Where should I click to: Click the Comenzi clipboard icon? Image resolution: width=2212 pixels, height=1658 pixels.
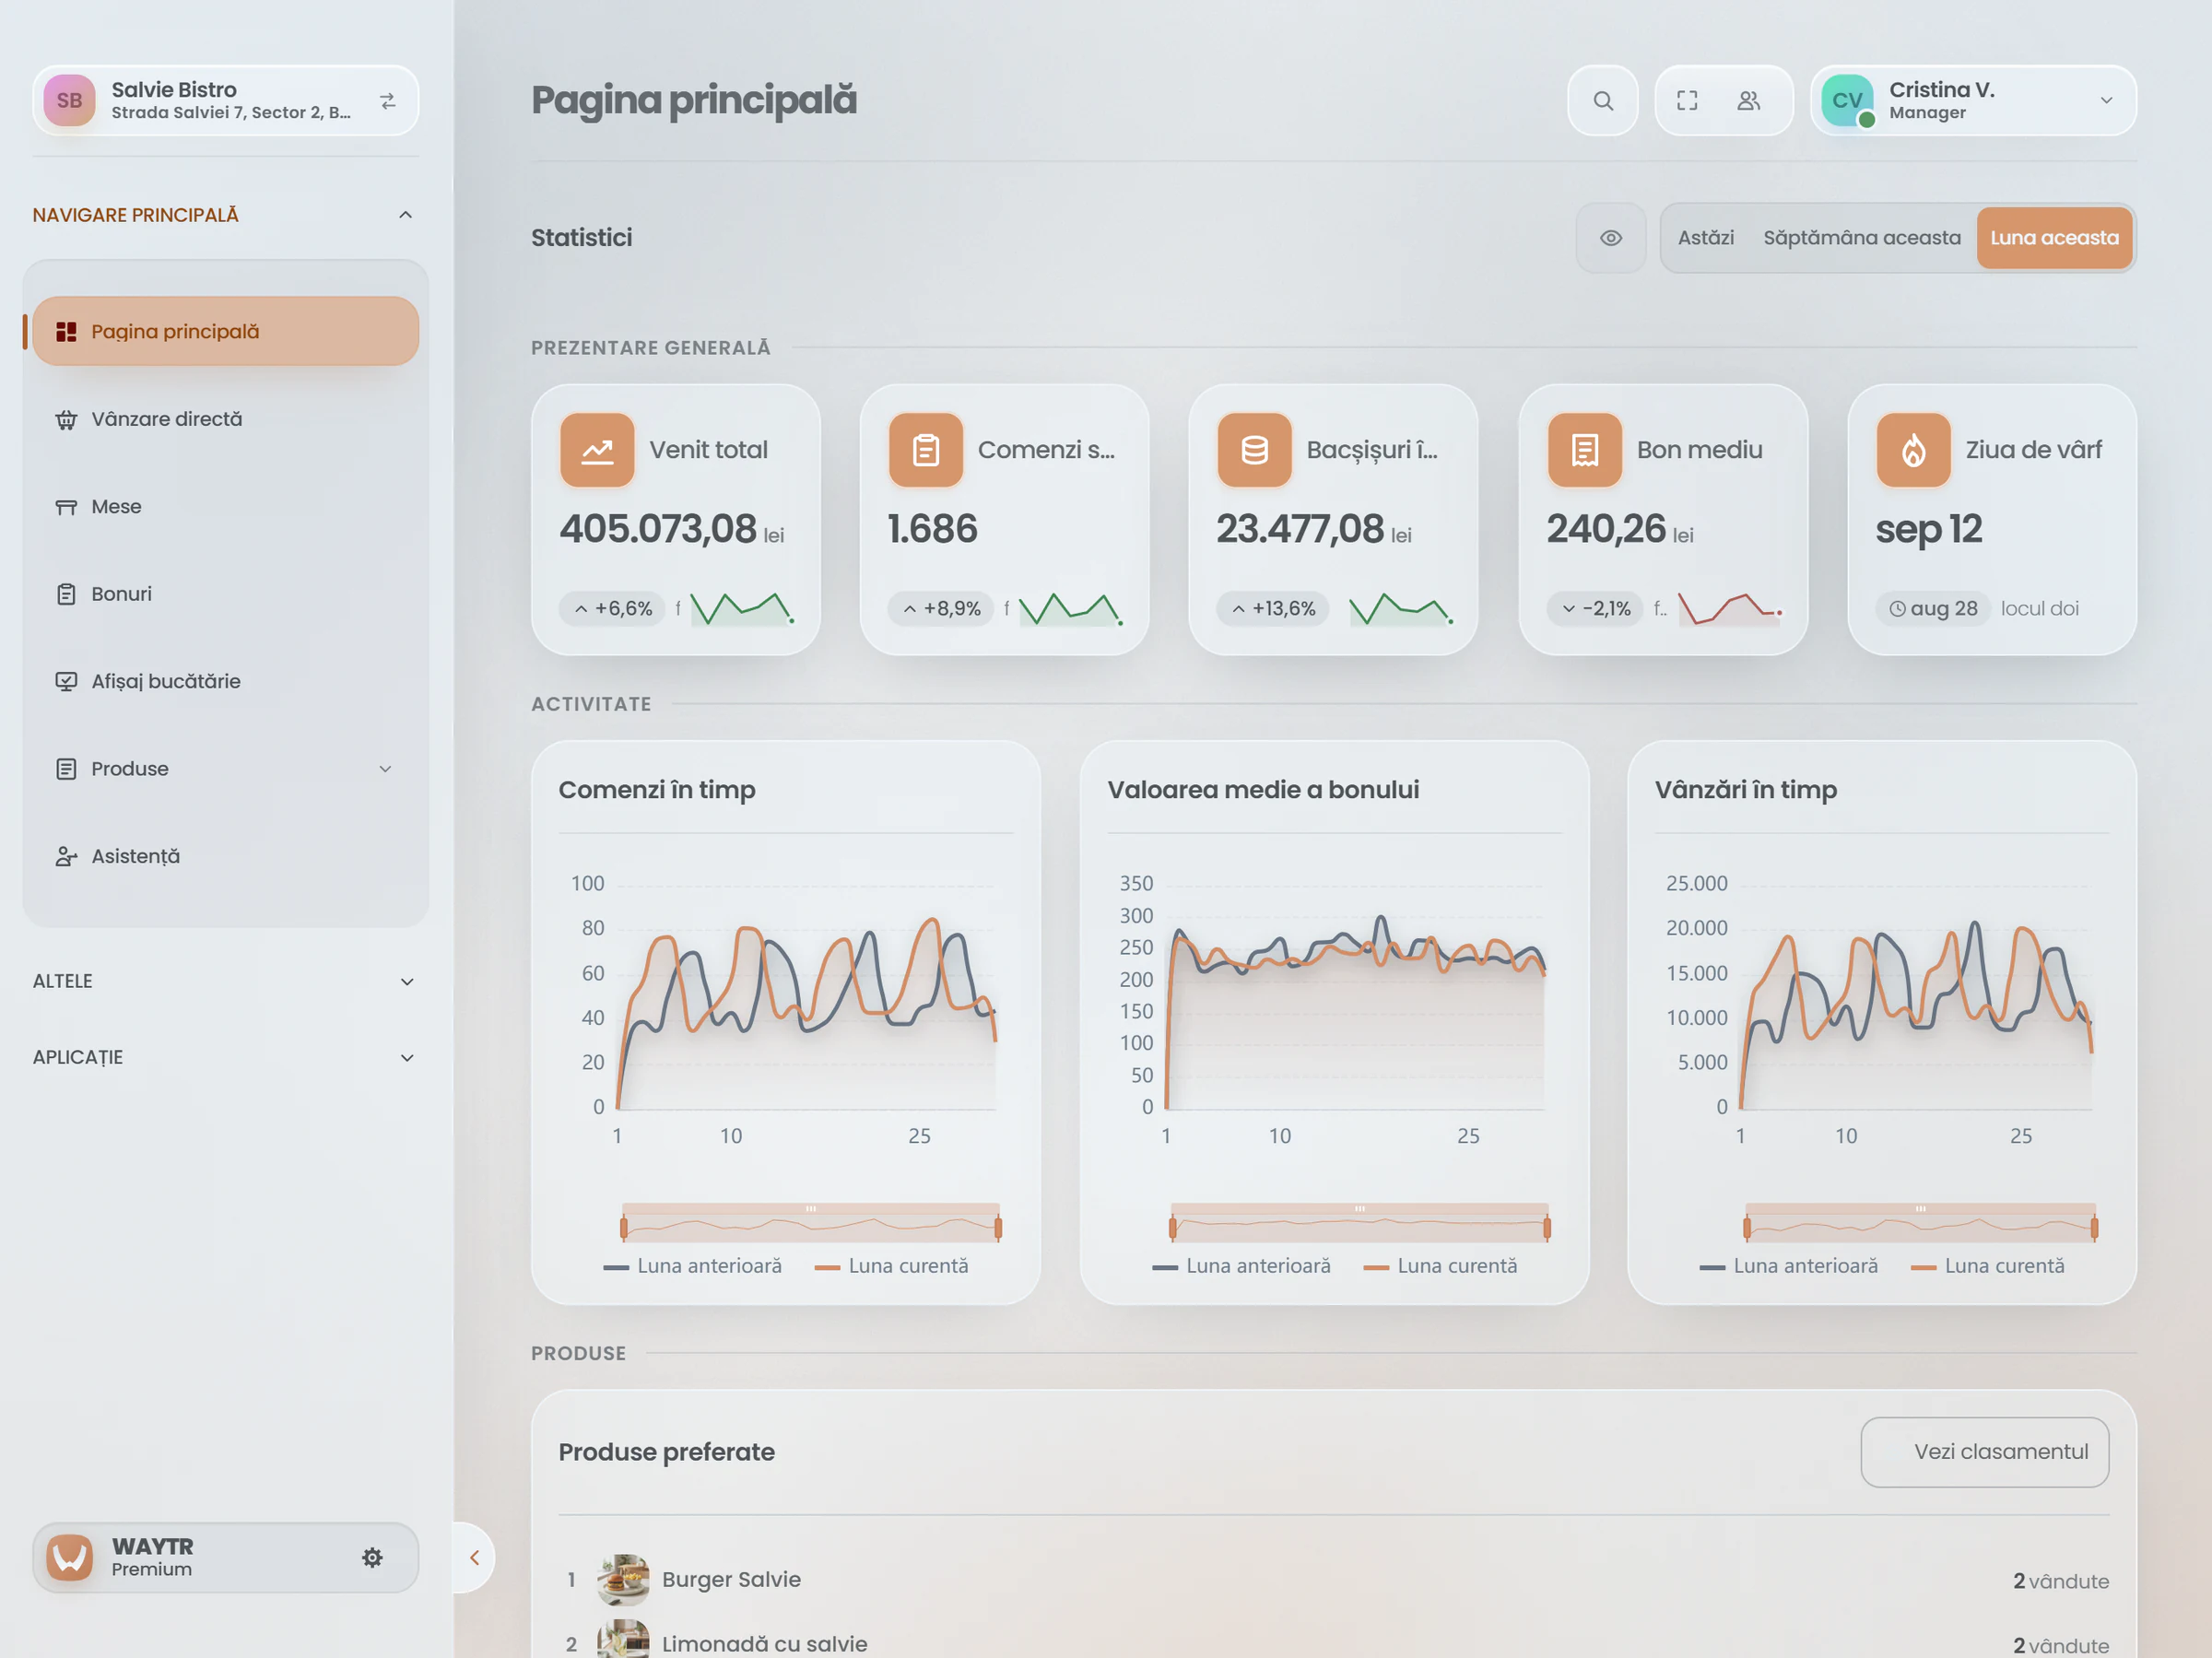point(926,450)
